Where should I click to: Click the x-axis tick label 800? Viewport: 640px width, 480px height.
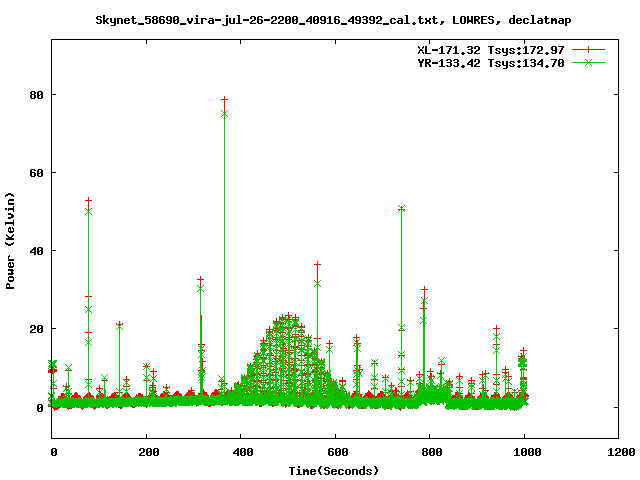(x=432, y=452)
